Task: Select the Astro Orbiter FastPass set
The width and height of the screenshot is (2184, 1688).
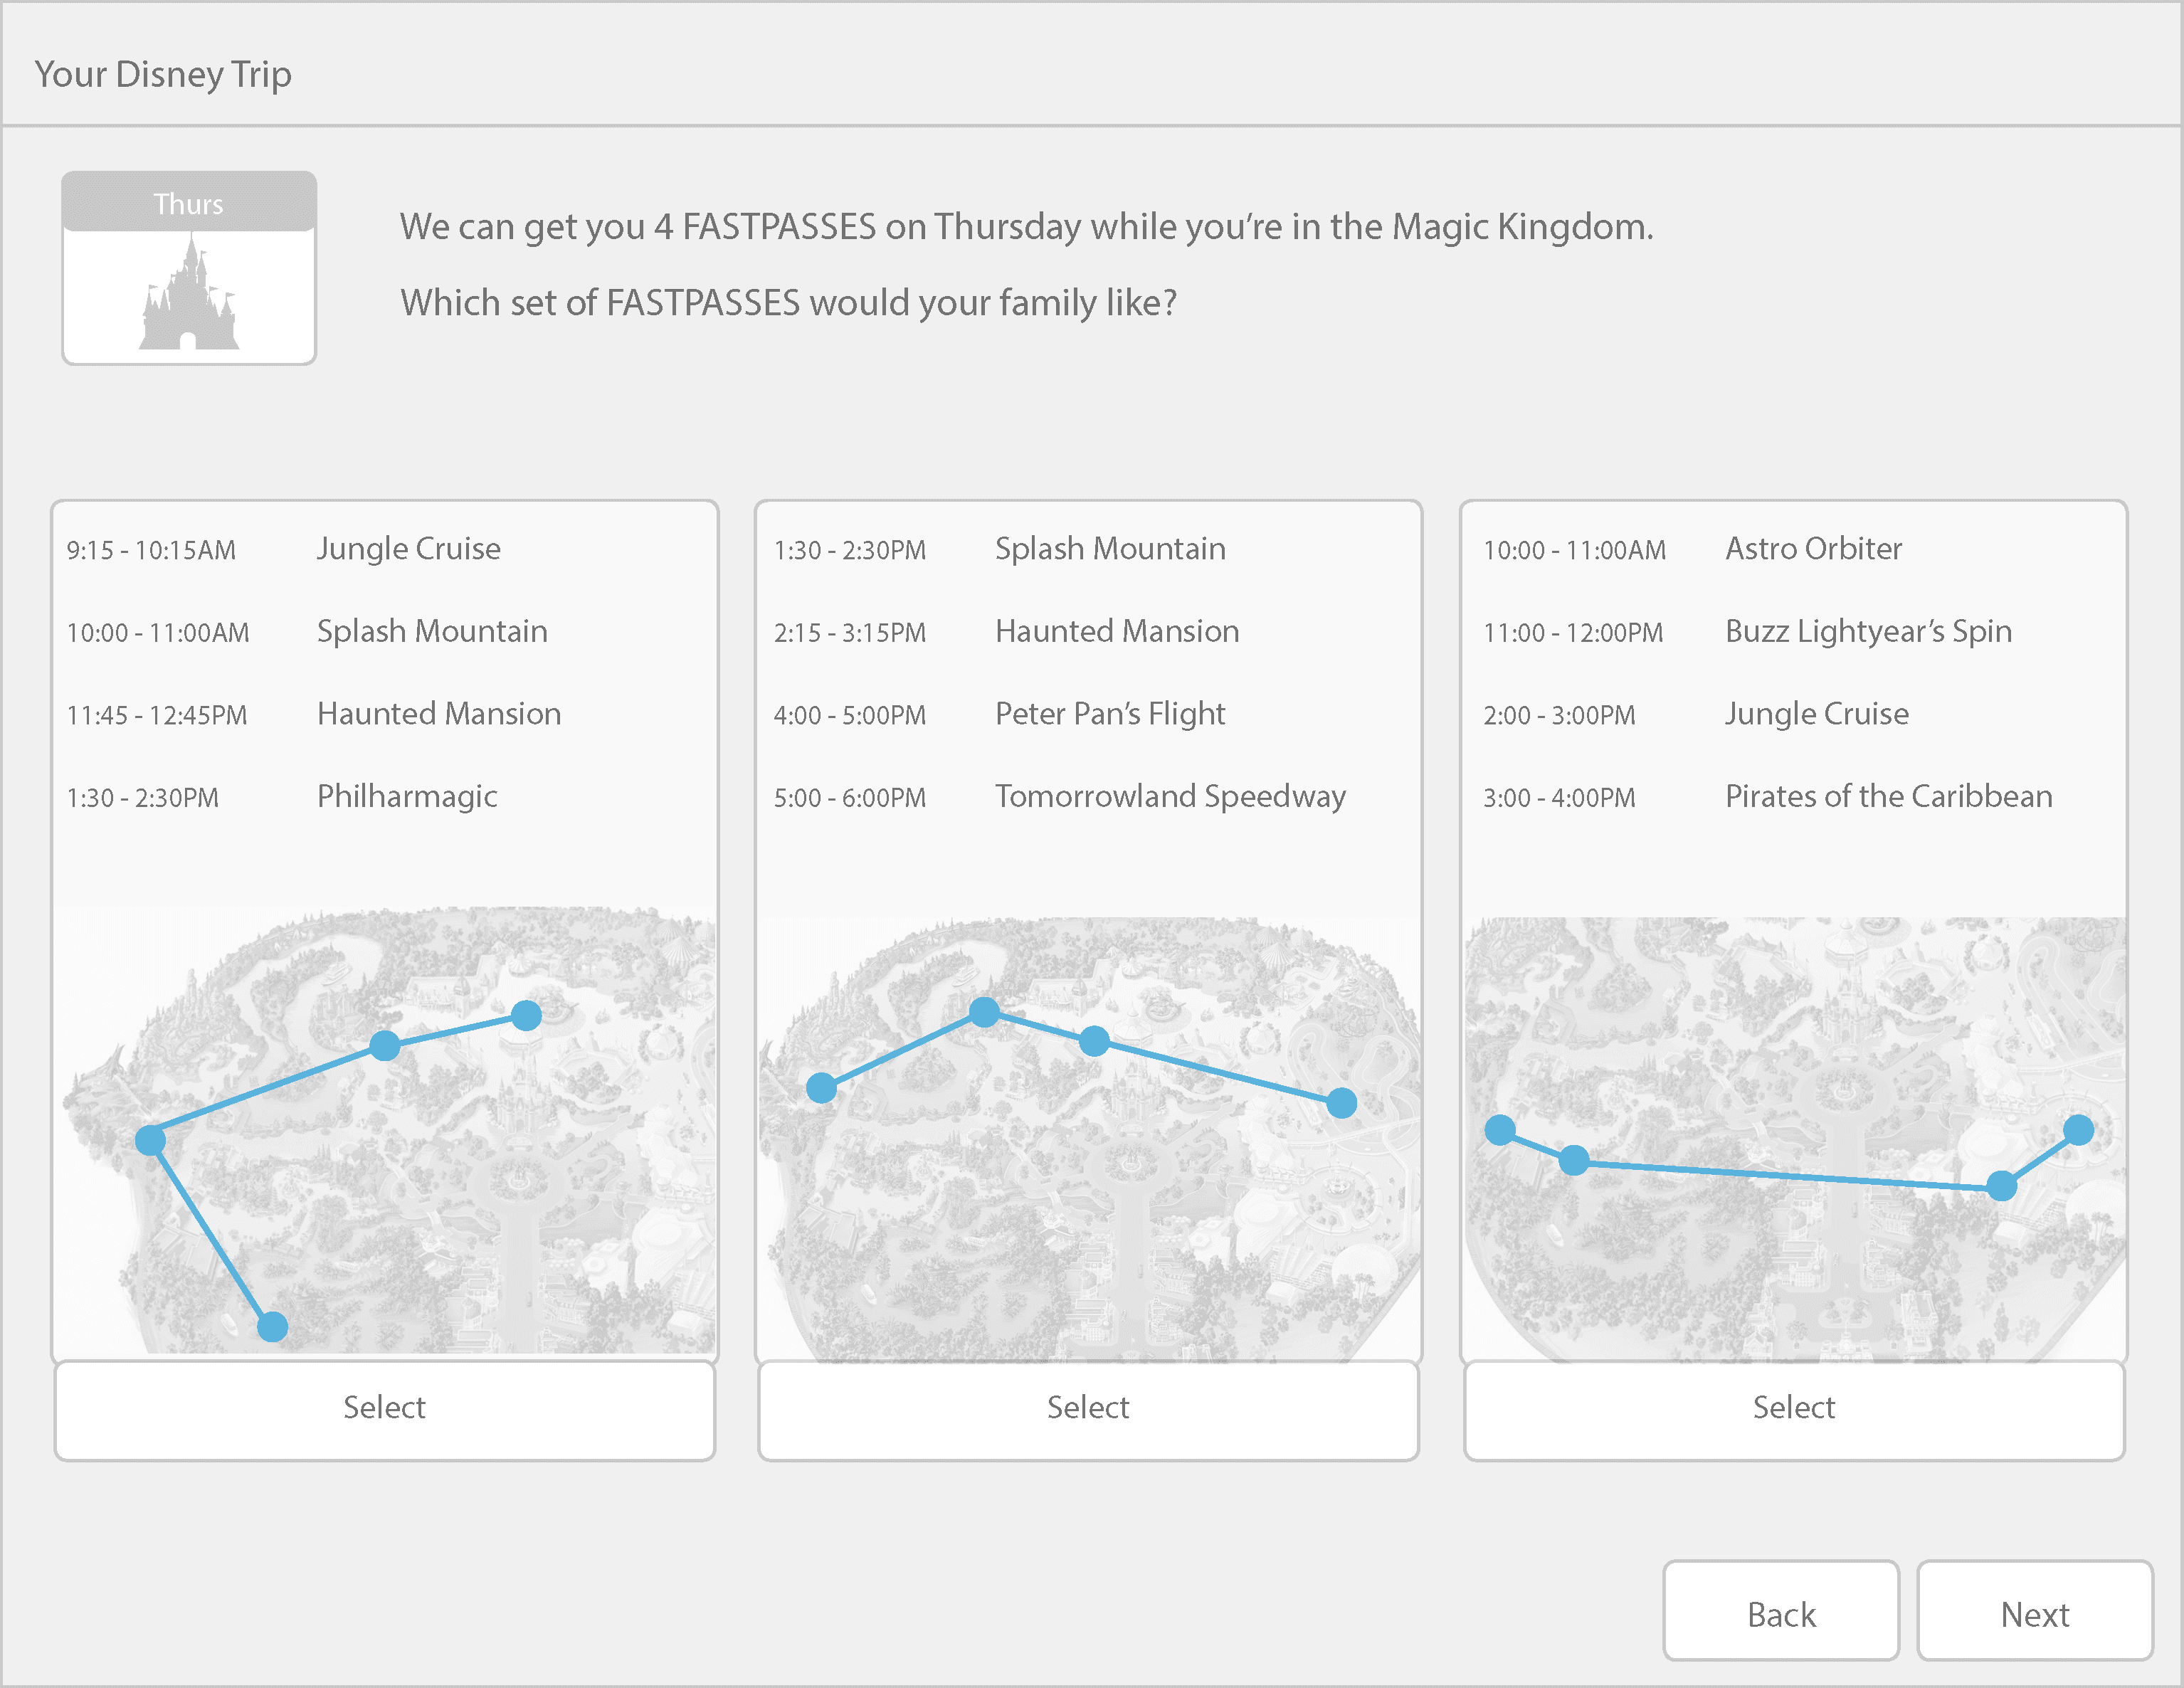Action: (1793, 1408)
